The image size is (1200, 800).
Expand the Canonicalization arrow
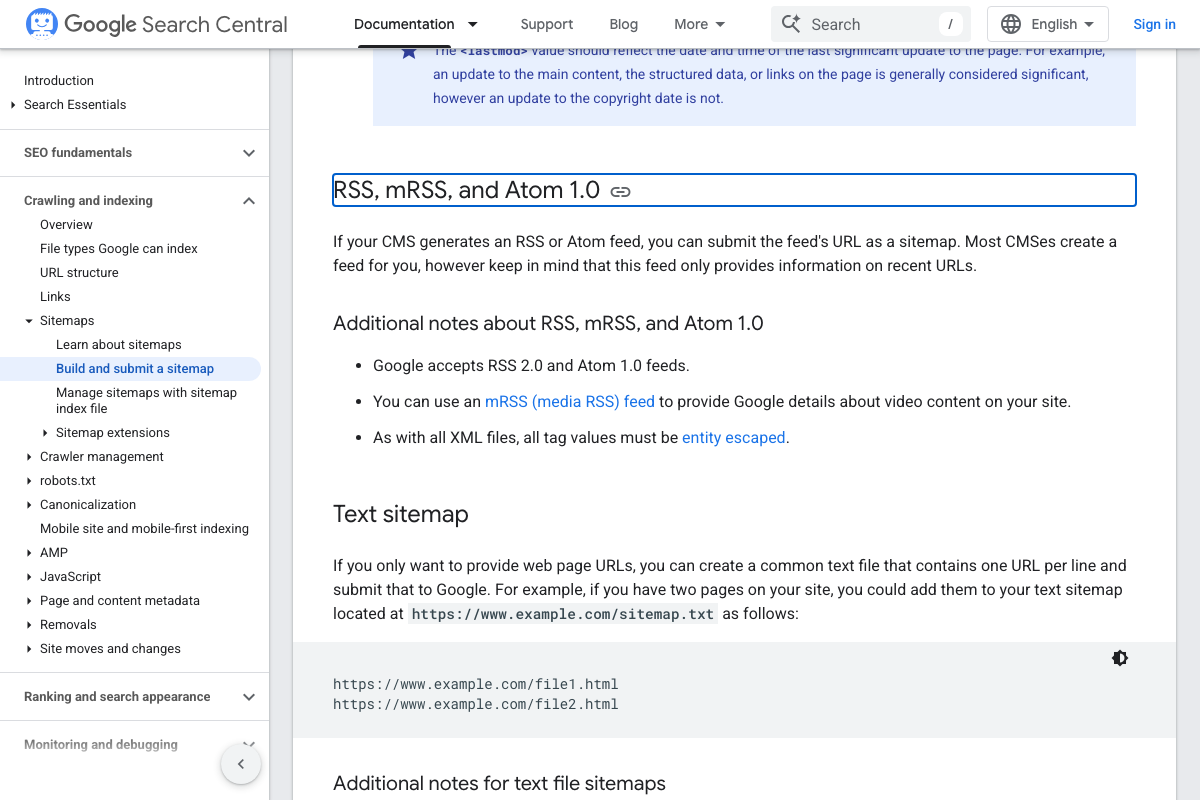pos(29,505)
